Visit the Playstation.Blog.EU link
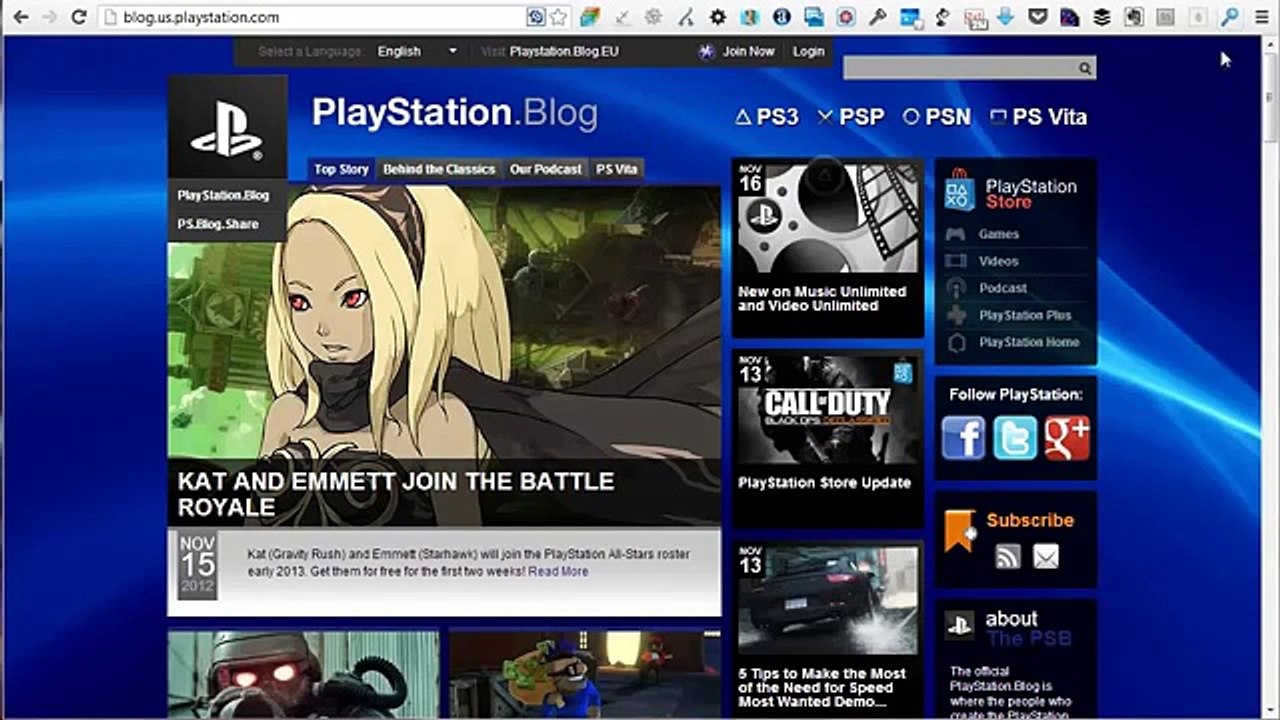This screenshot has width=1280, height=720. [x=564, y=51]
